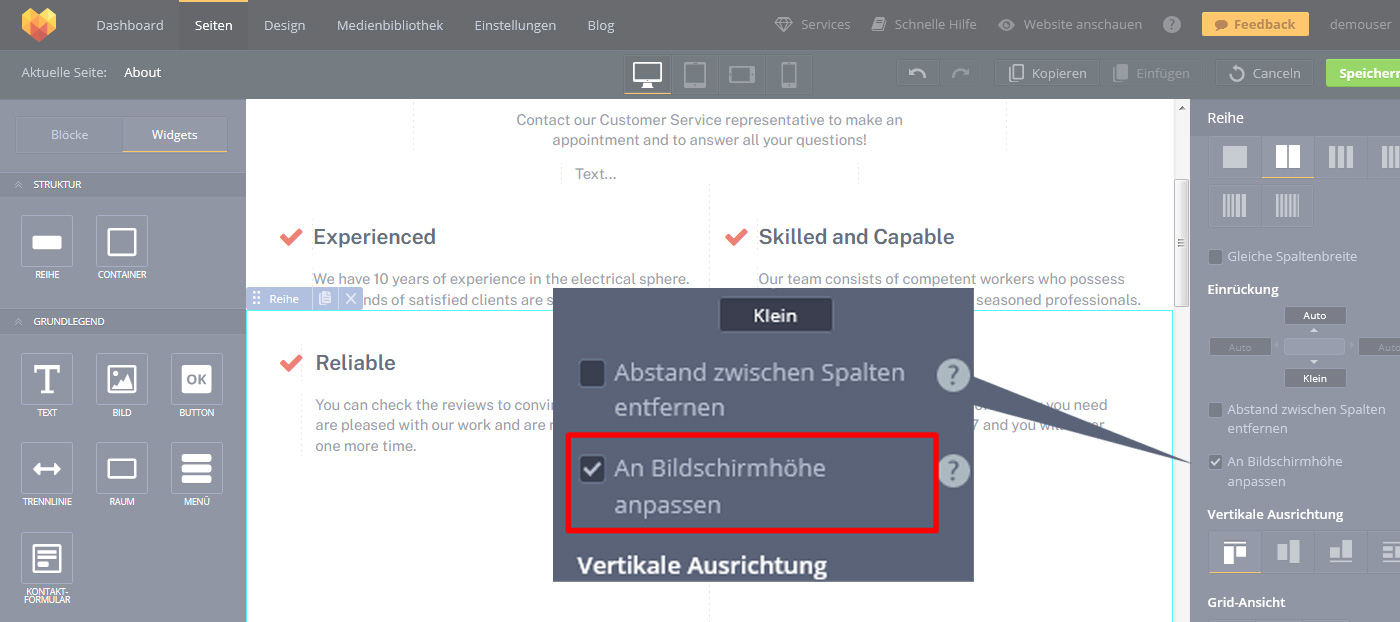Click the Text... placeholder field

tap(595, 174)
